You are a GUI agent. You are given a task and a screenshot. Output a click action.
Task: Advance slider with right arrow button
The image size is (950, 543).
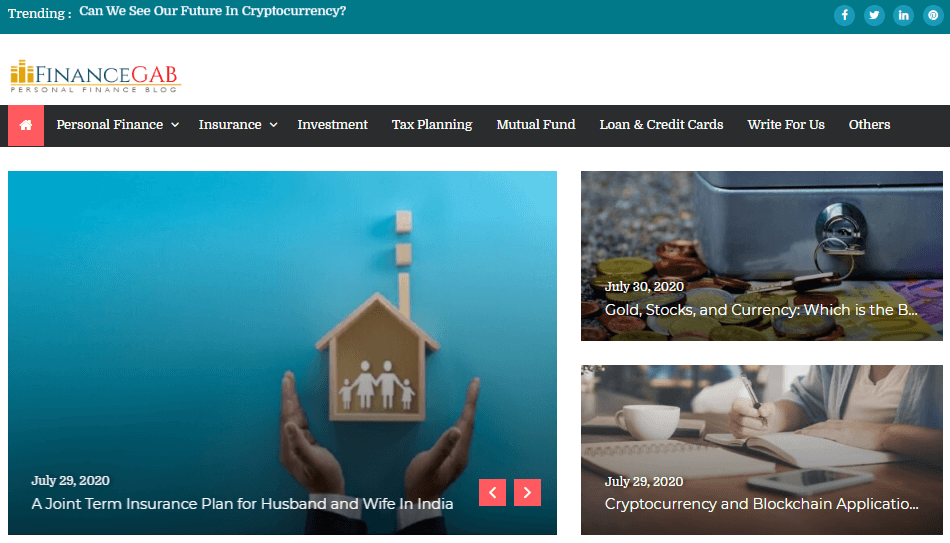(x=527, y=492)
